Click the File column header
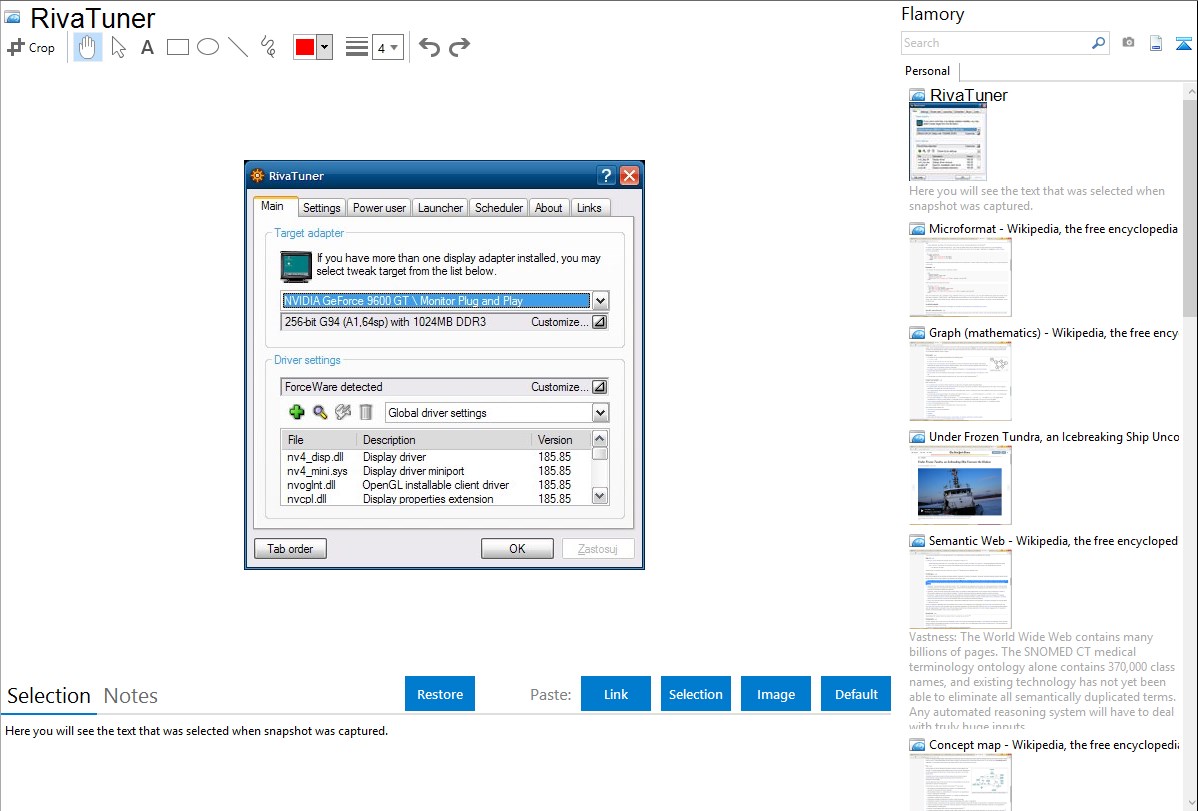Screen dimensions: 1198x811 tap(319, 440)
